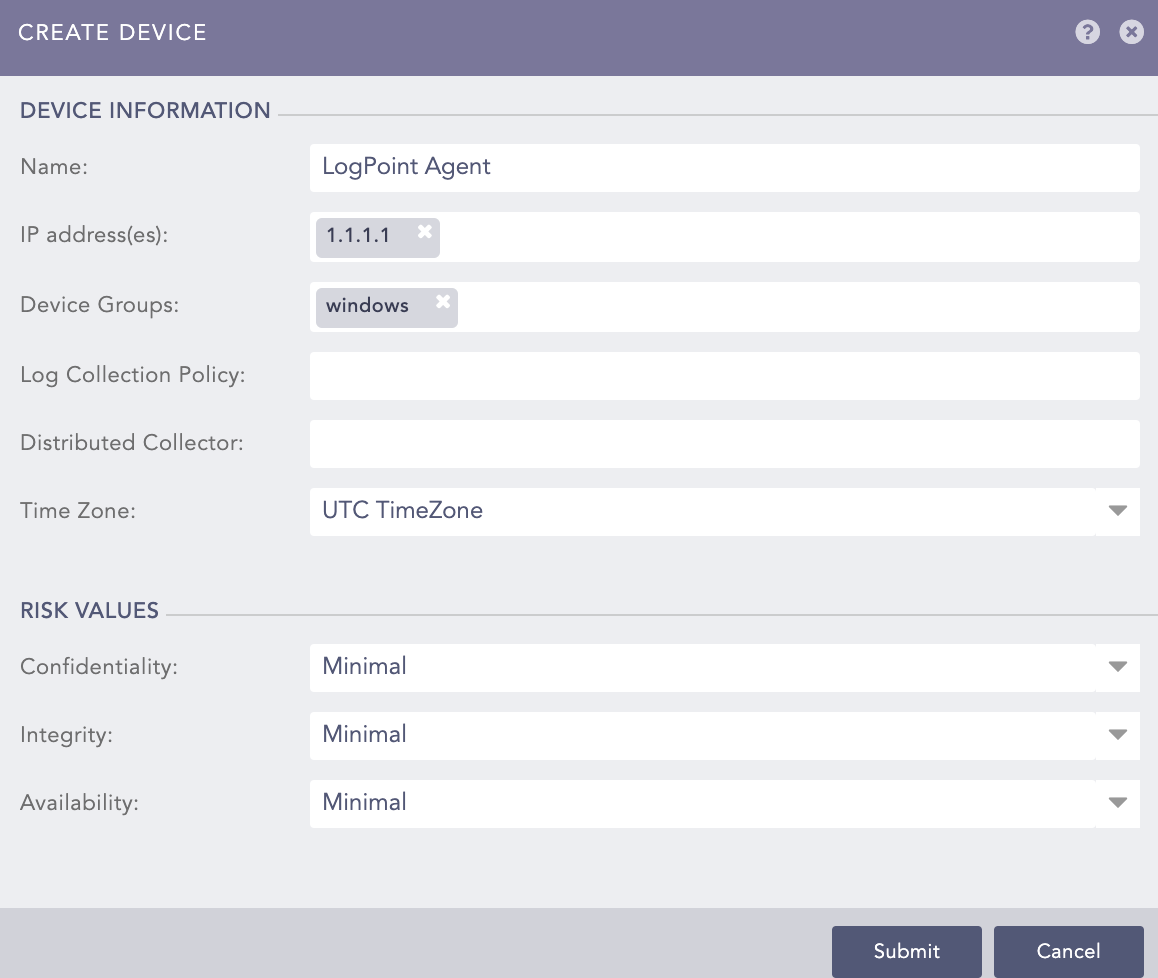Remove the windows device group tag

point(442,300)
